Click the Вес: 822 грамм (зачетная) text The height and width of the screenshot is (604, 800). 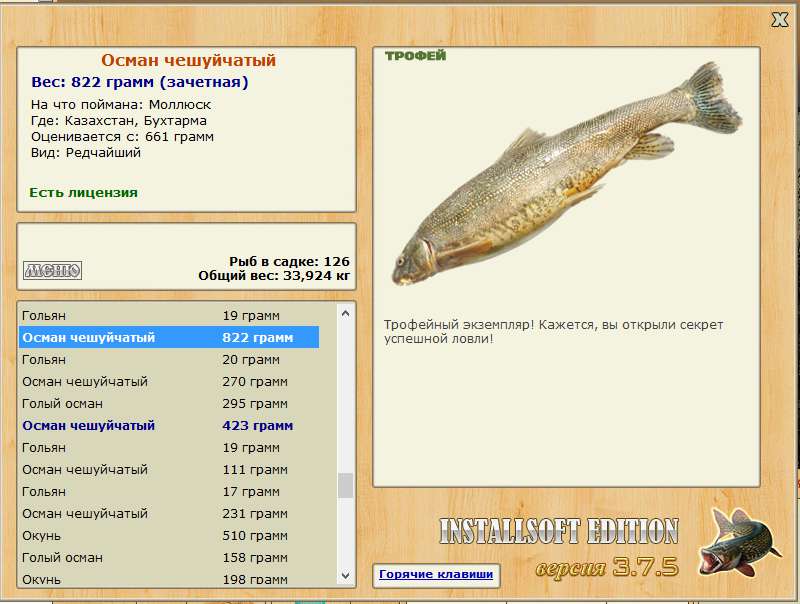click(140, 82)
